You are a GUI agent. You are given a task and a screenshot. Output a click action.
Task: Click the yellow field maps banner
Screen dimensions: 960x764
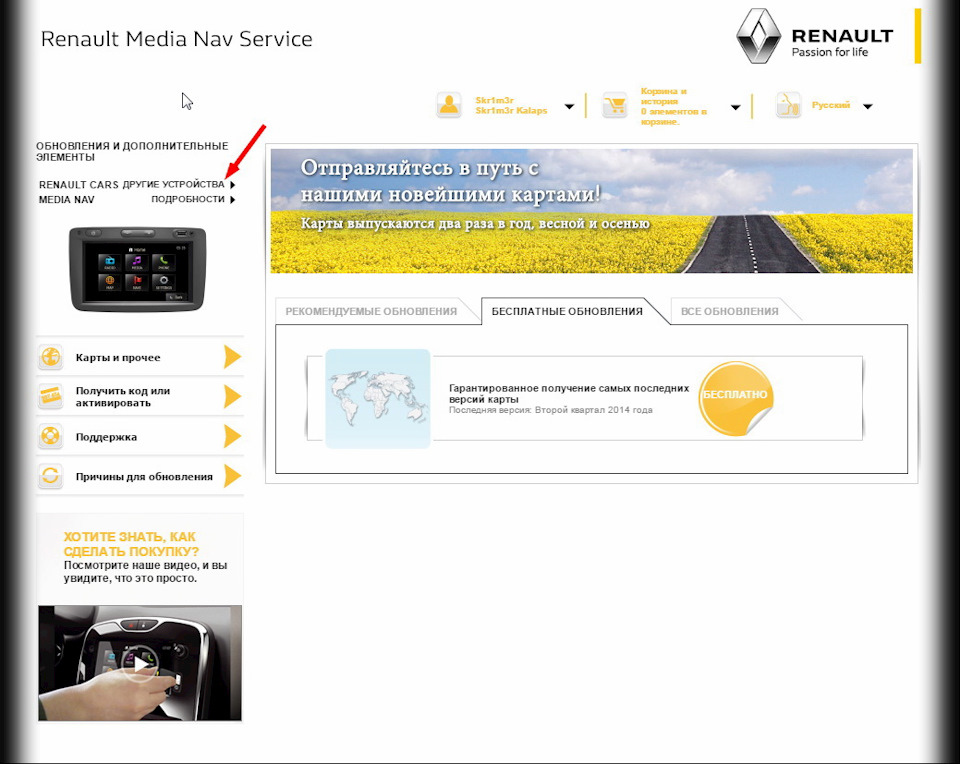click(x=591, y=211)
